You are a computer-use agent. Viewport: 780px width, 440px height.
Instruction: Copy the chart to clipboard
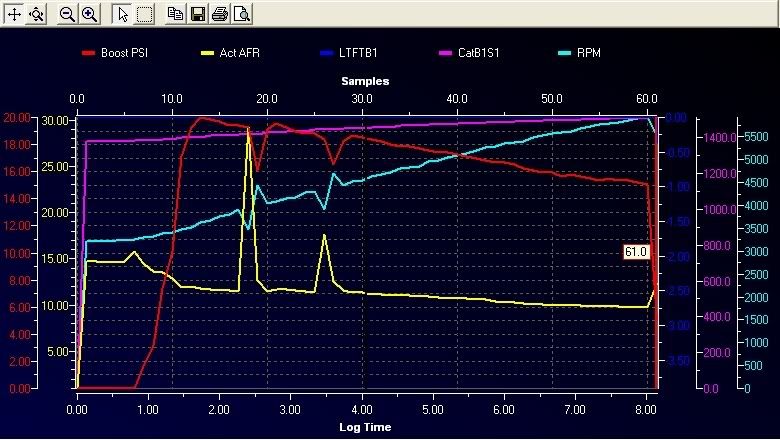(175, 14)
